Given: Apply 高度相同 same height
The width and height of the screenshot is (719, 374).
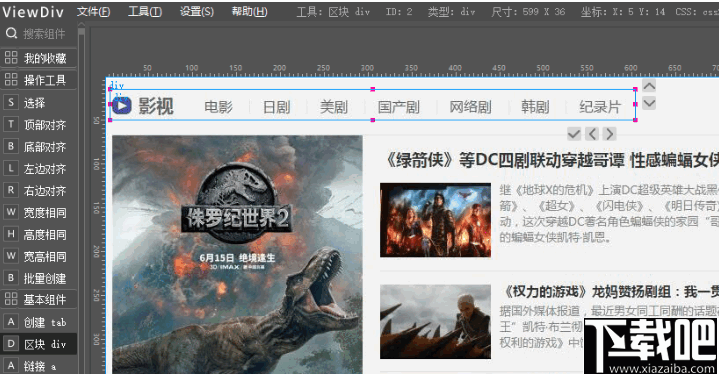Looking at the screenshot, I should click(x=39, y=235).
